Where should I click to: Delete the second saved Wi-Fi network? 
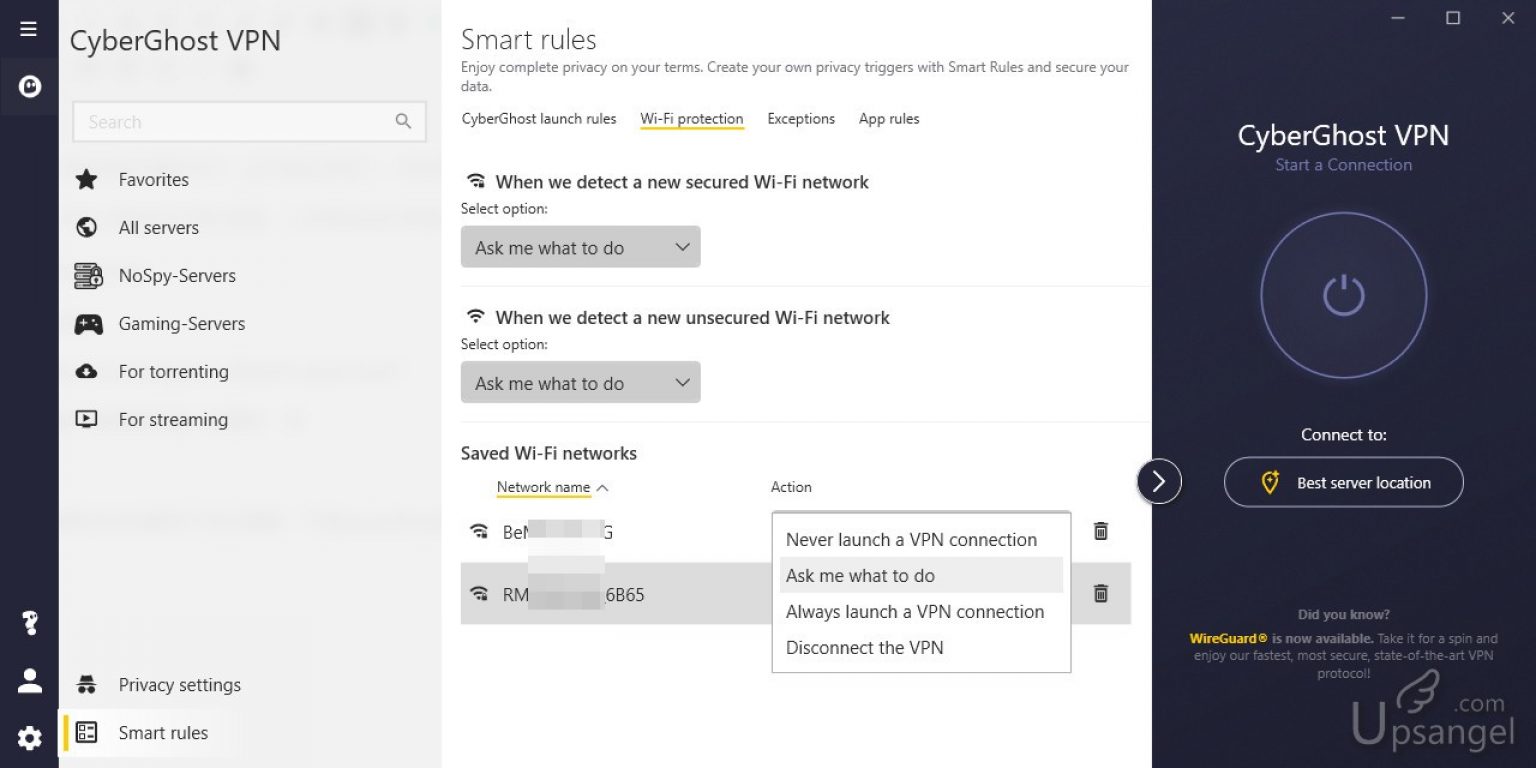click(1100, 594)
